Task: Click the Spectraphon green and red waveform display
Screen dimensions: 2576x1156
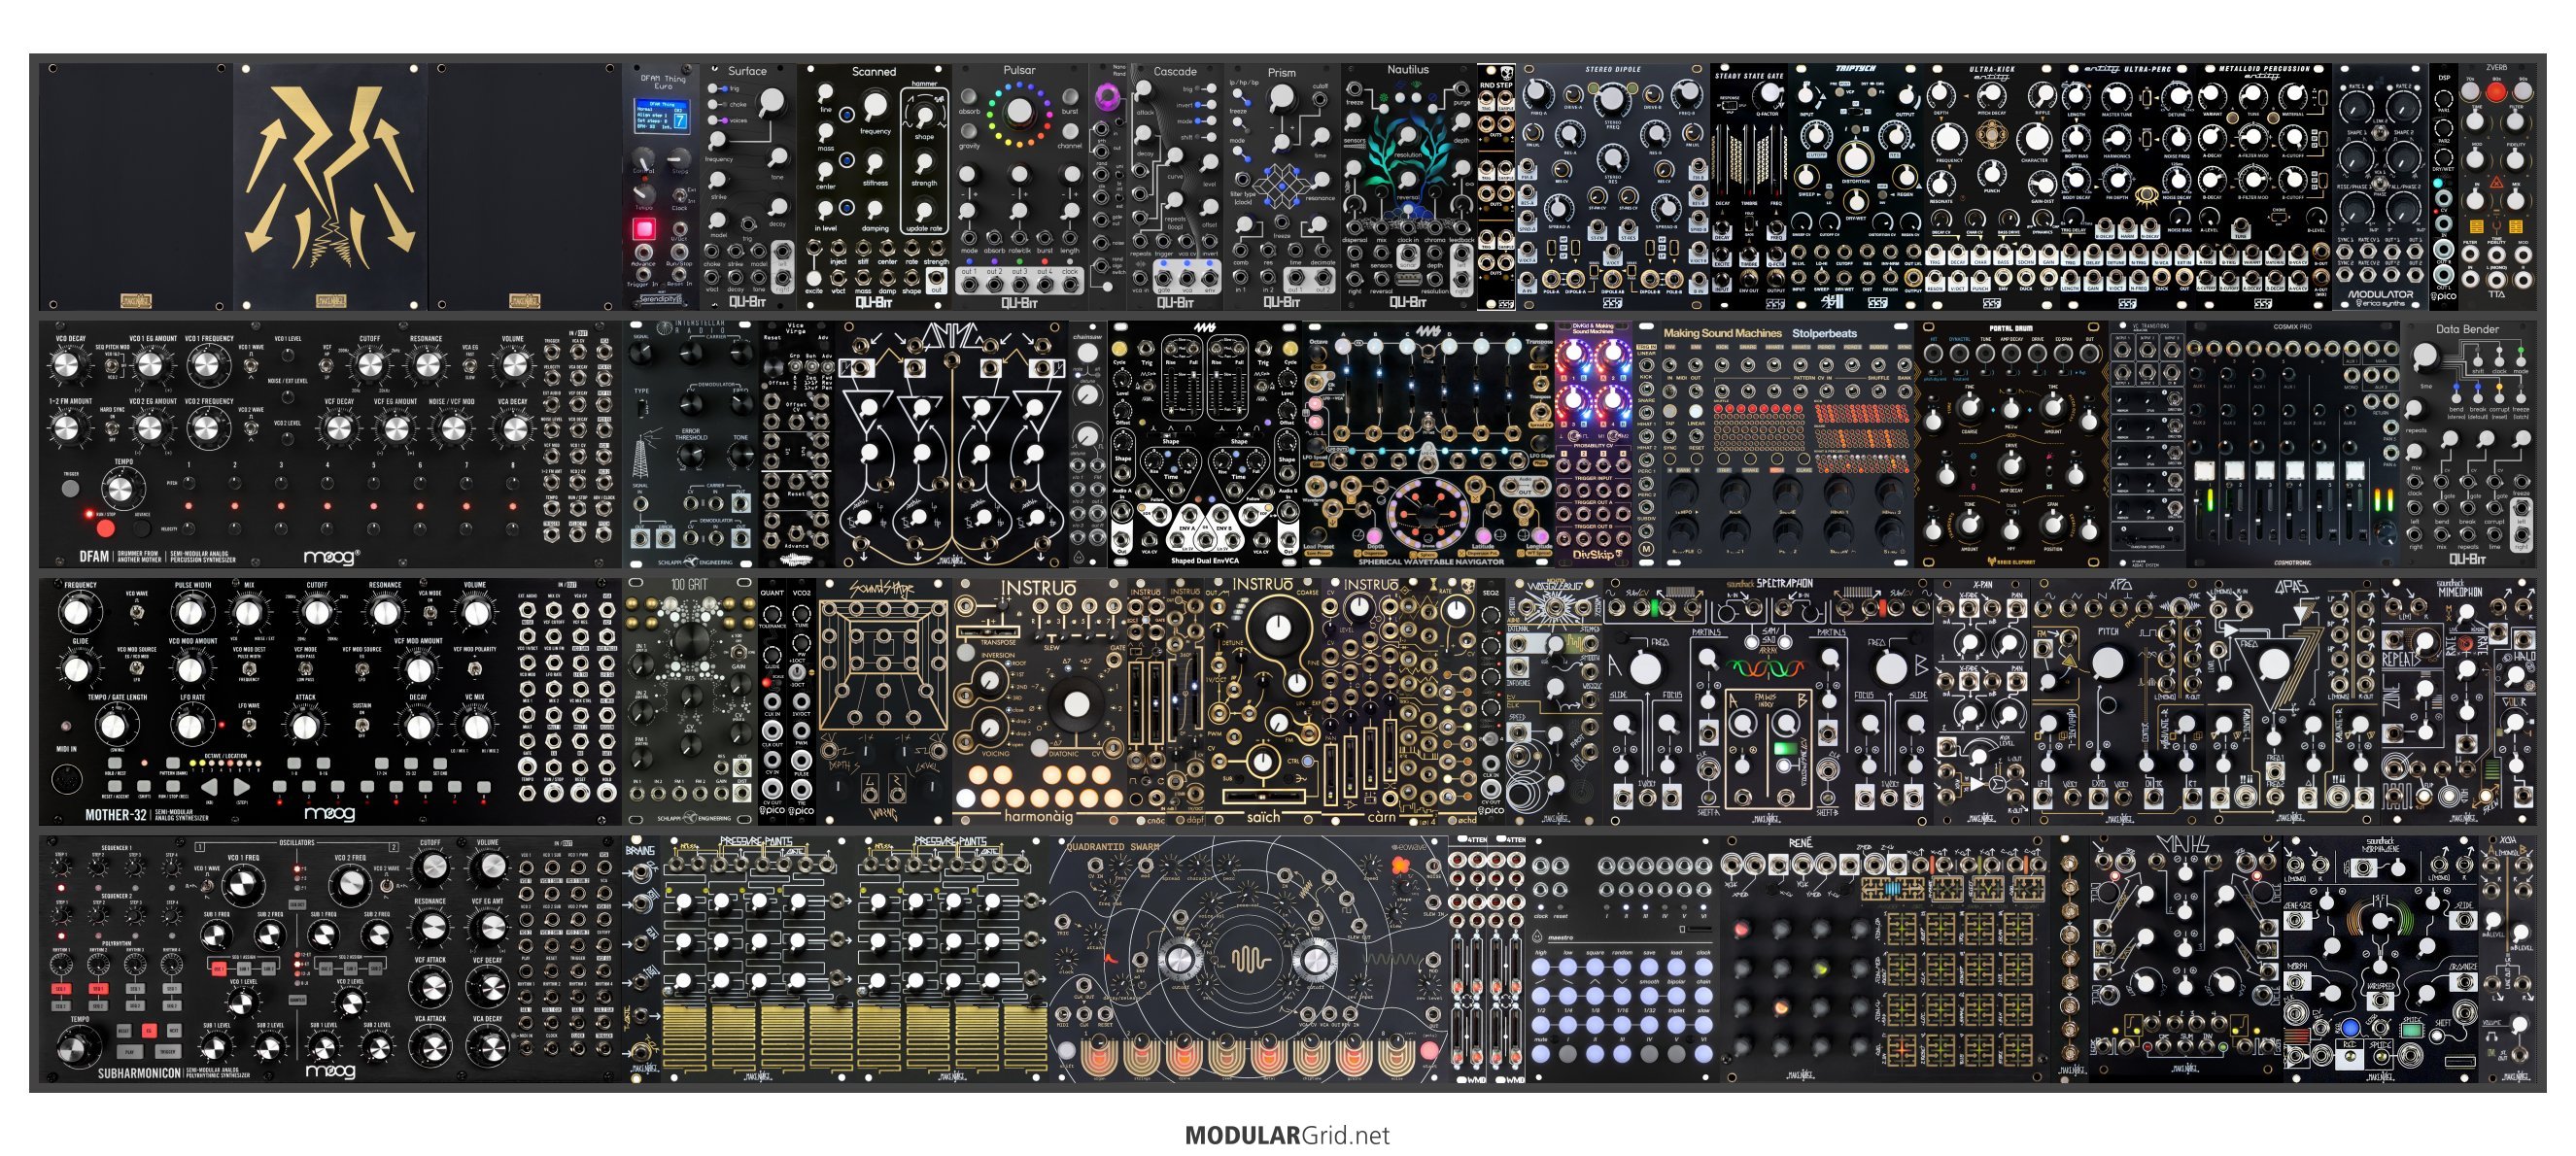Action: [x=1767, y=668]
